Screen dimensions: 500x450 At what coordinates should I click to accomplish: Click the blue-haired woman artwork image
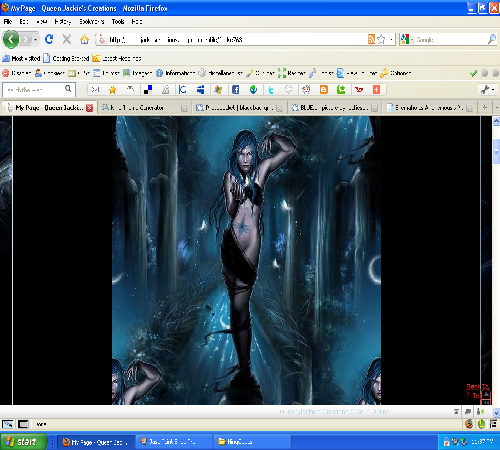(x=246, y=260)
